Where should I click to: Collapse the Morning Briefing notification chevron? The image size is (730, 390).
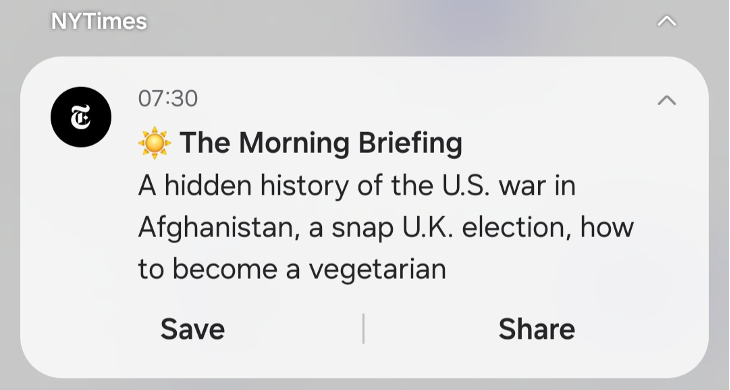pos(667,100)
